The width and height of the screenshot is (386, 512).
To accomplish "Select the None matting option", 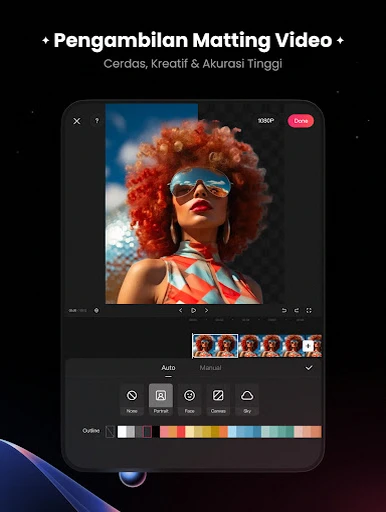I will (x=132, y=399).
